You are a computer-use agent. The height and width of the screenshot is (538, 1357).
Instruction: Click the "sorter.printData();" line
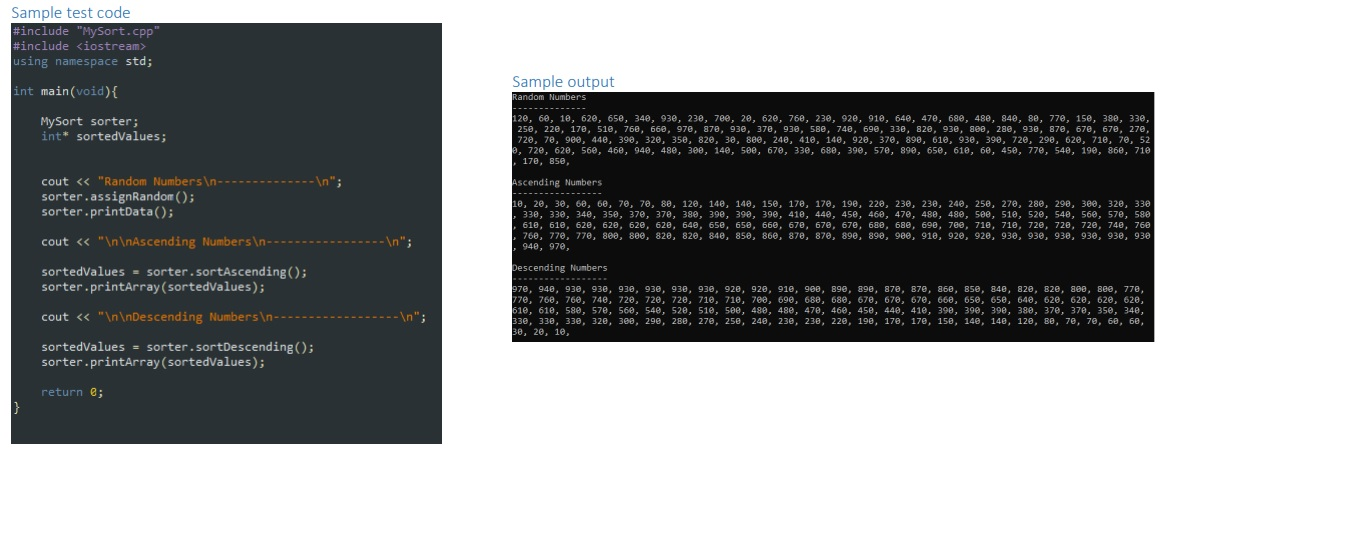pyautogui.click(x=107, y=212)
